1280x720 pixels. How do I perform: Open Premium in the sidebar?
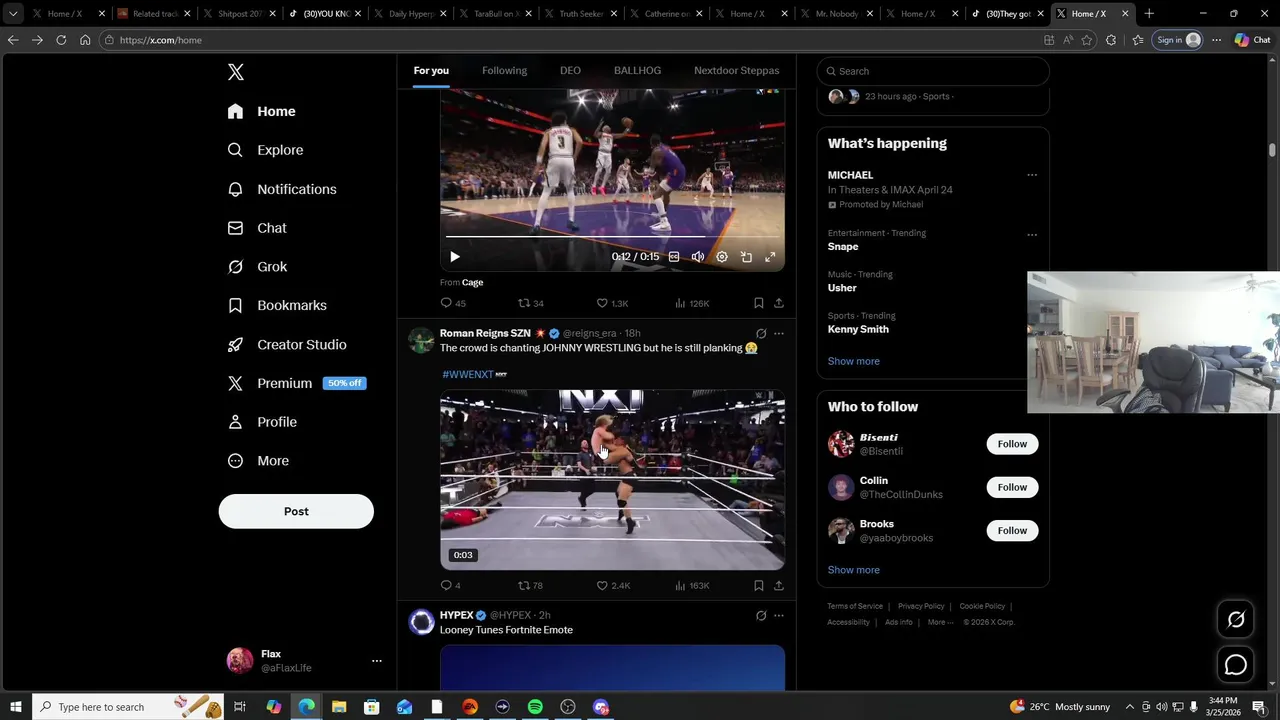tap(296, 383)
